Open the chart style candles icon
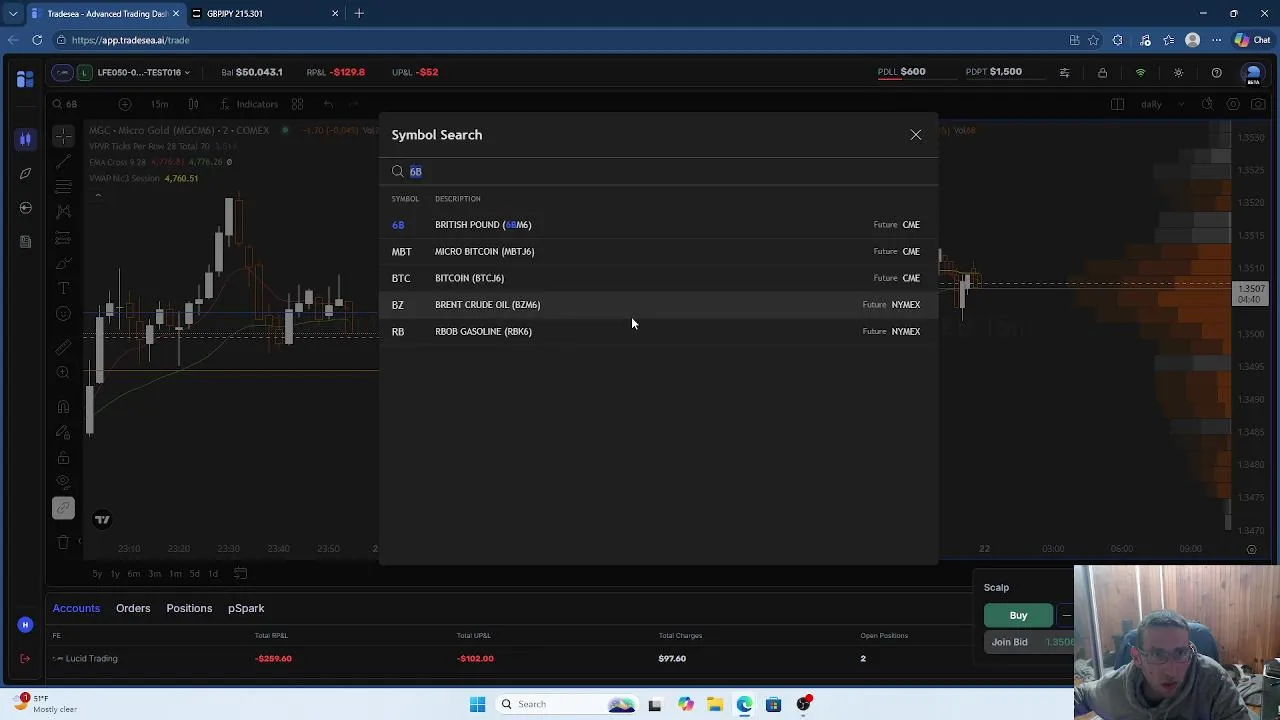The height and width of the screenshot is (720, 1280). coord(193,104)
